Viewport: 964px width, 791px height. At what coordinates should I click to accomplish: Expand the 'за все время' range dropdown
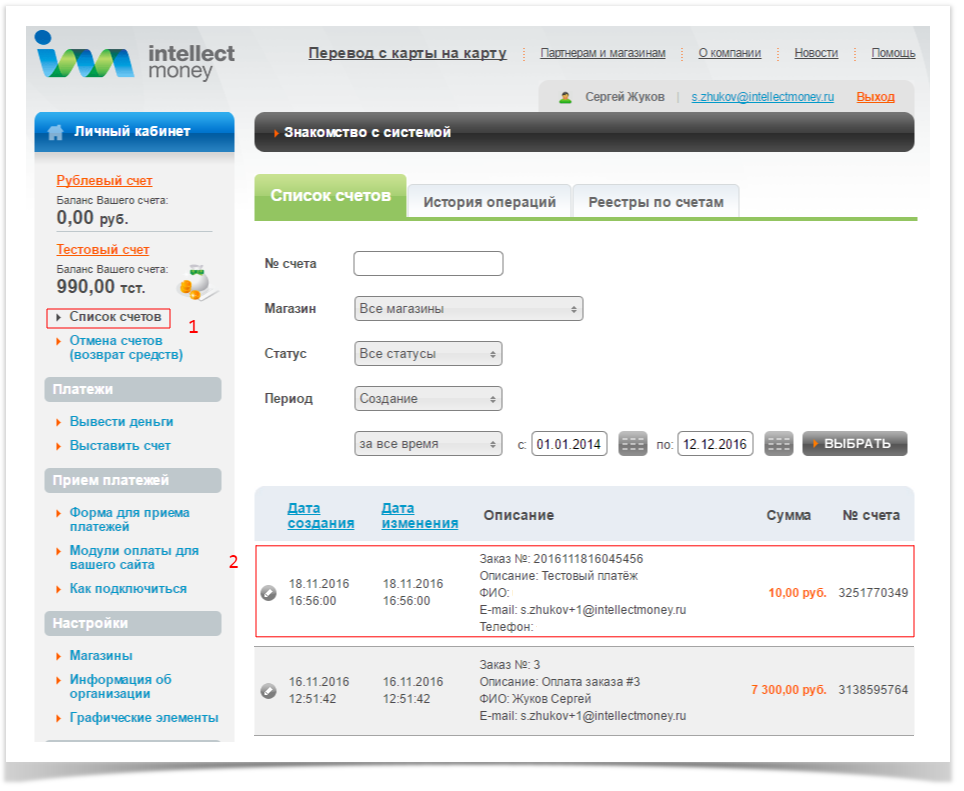coord(428,444)
